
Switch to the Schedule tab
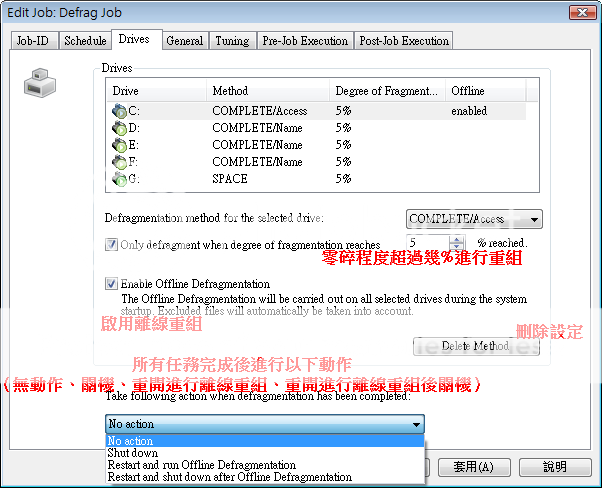[x=85, y=41]
